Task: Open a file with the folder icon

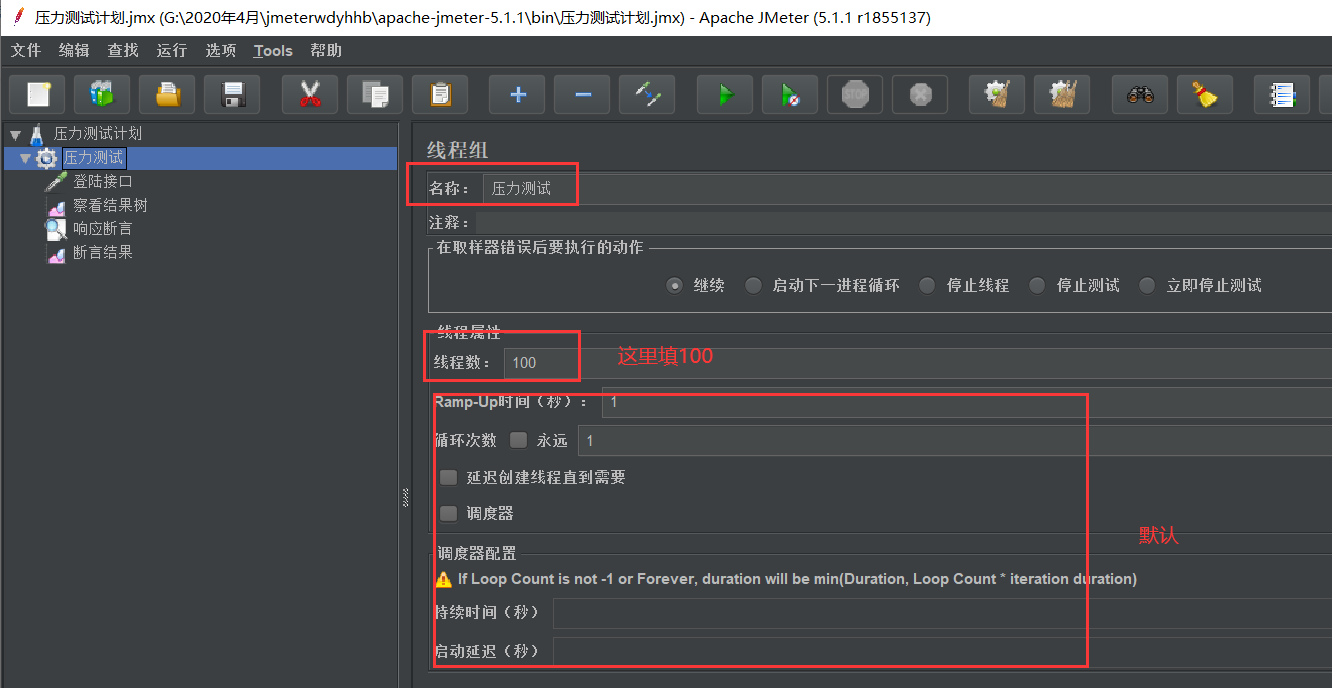Action: coord(168,95)
